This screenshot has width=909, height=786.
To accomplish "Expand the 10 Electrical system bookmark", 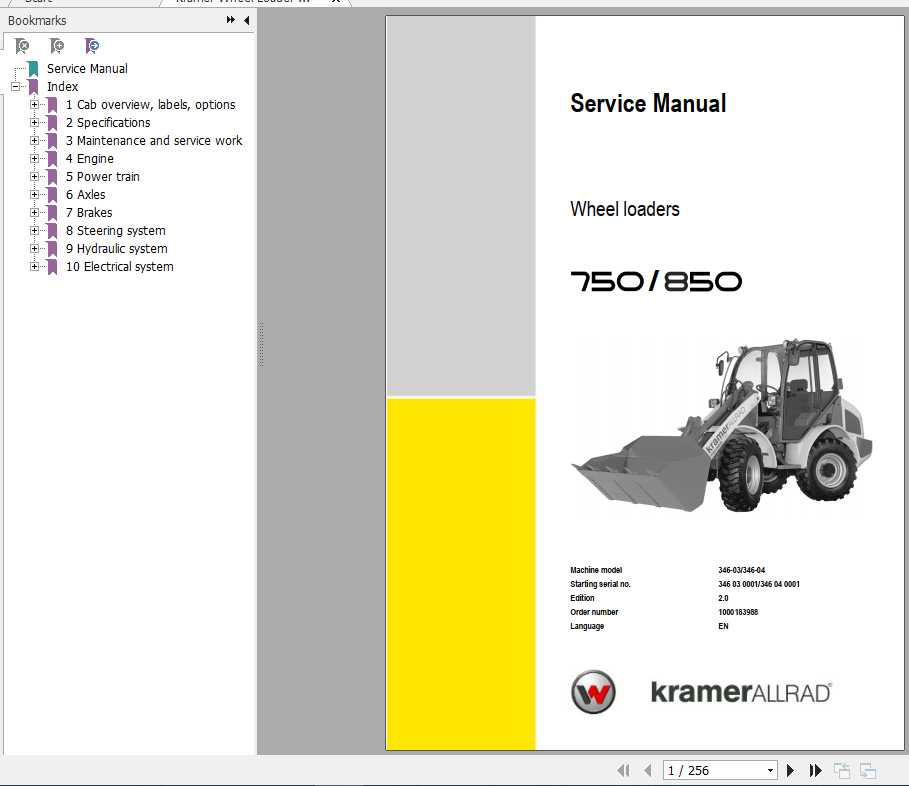I will point(34,267).
